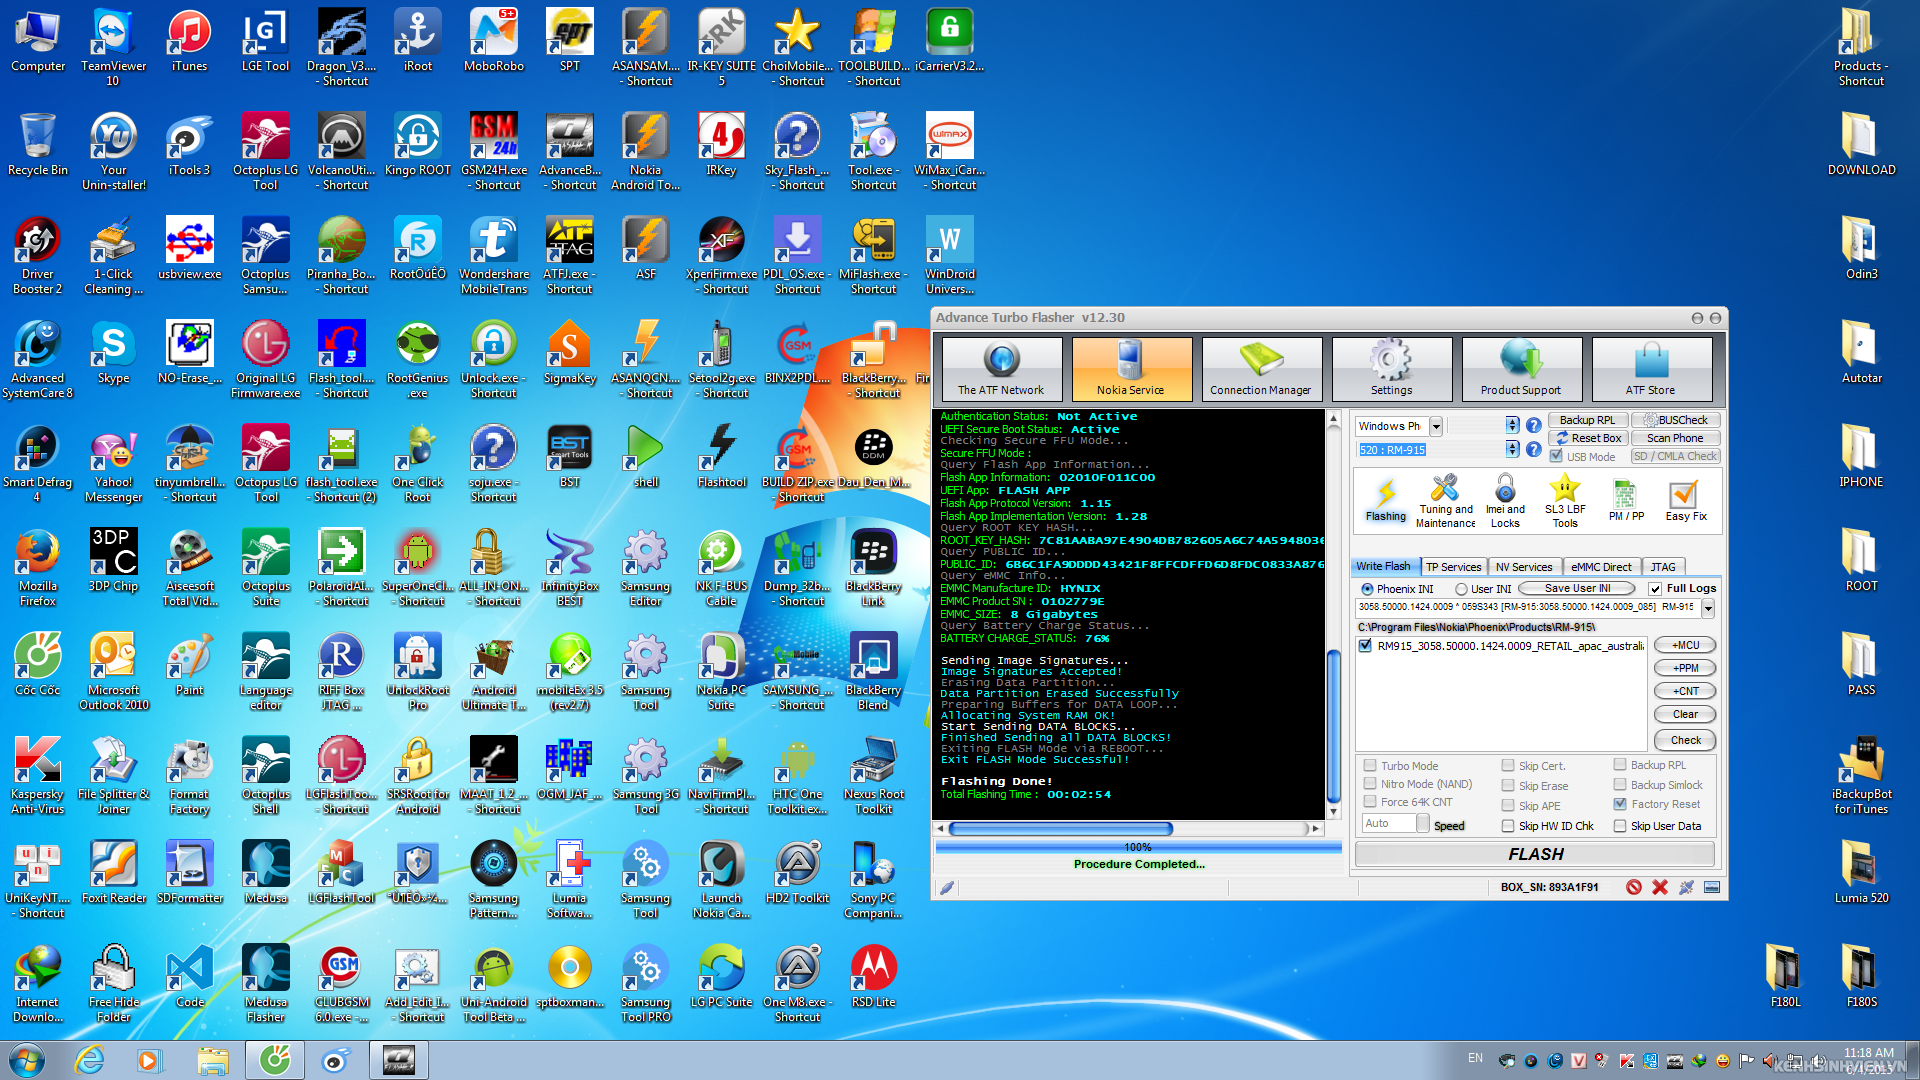The width and height of the screenshot is (1920, 1080).
Task: Switch to TP Services tab
Action: (x=1453, y=567)
